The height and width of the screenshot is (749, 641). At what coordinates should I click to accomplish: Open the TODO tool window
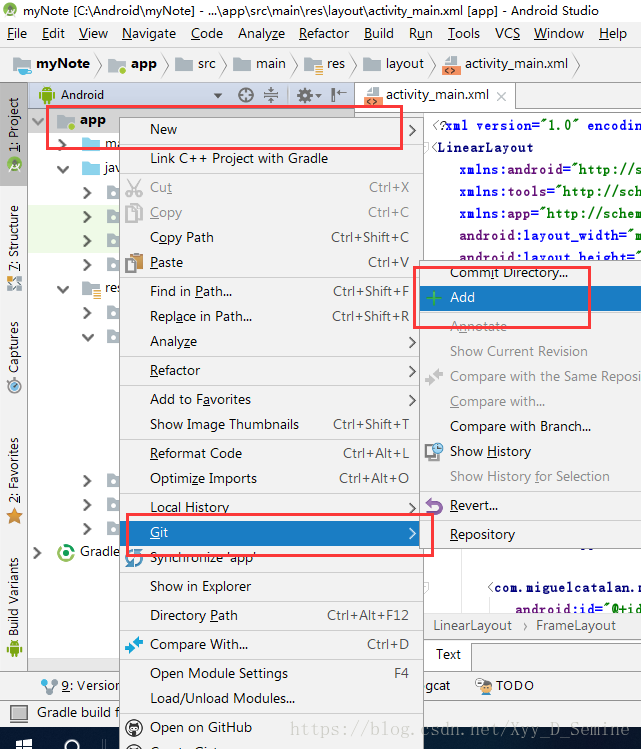(x=504, y=686)
